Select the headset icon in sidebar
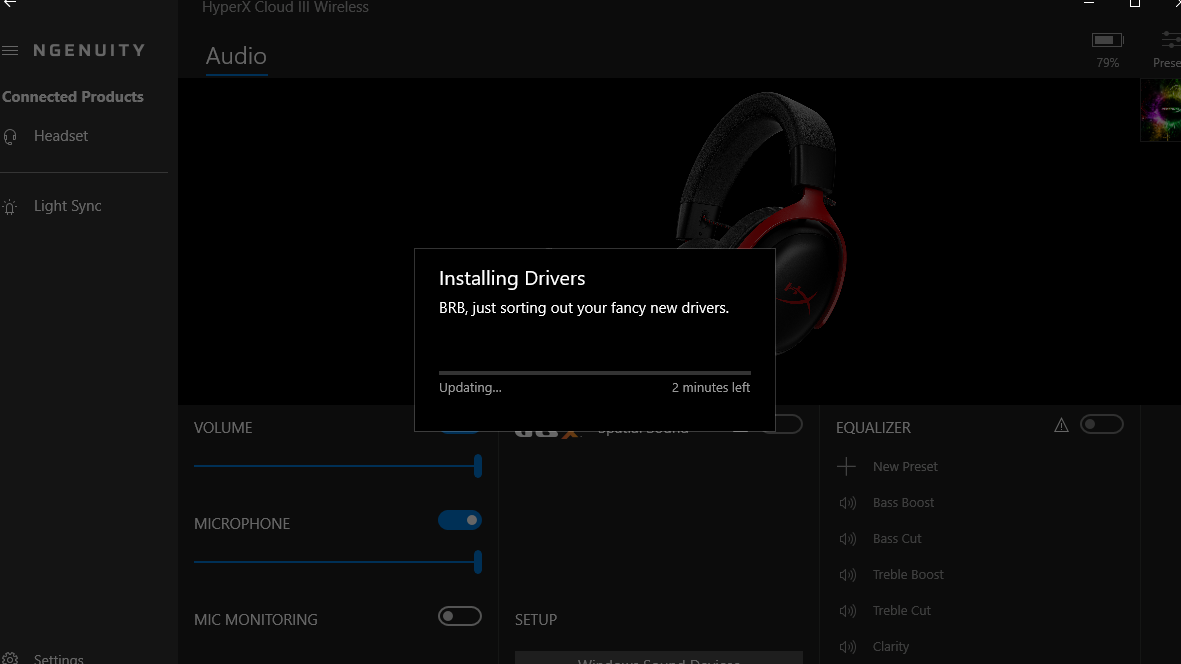Image resolution: width=1181 pixels, height=664 pixels. pyautogui.click(x=11, y=136)
